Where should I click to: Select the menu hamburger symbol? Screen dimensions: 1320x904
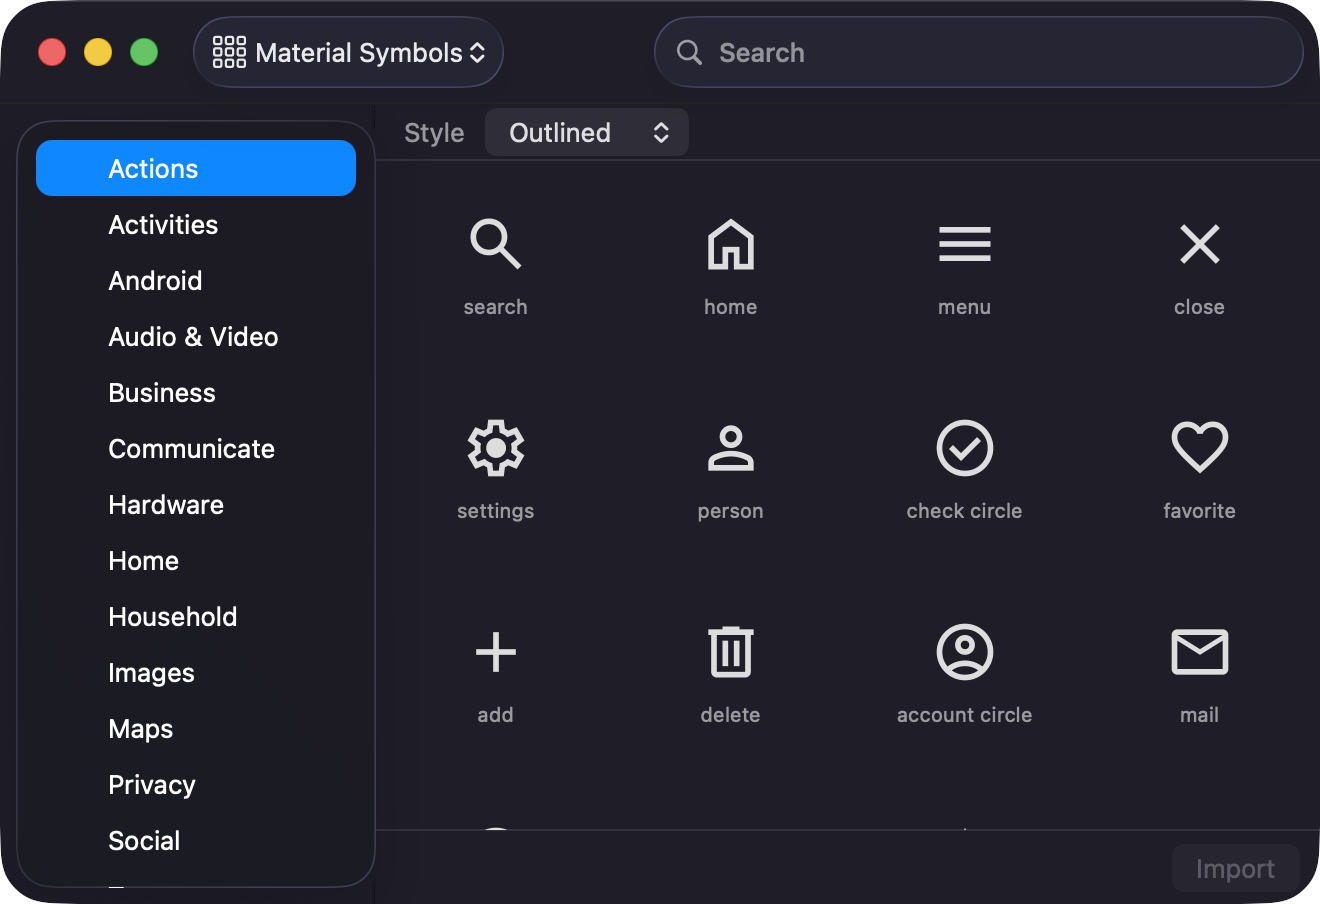point(964,244)
